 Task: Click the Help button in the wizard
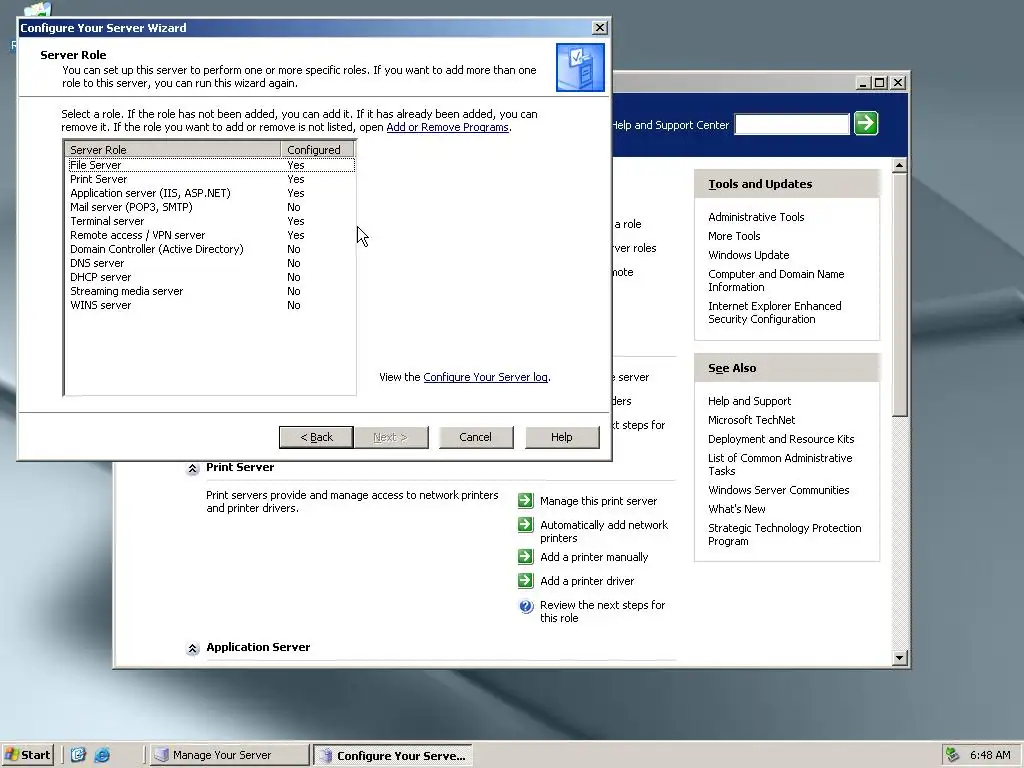pyautogui.click(x=562, y=437)
